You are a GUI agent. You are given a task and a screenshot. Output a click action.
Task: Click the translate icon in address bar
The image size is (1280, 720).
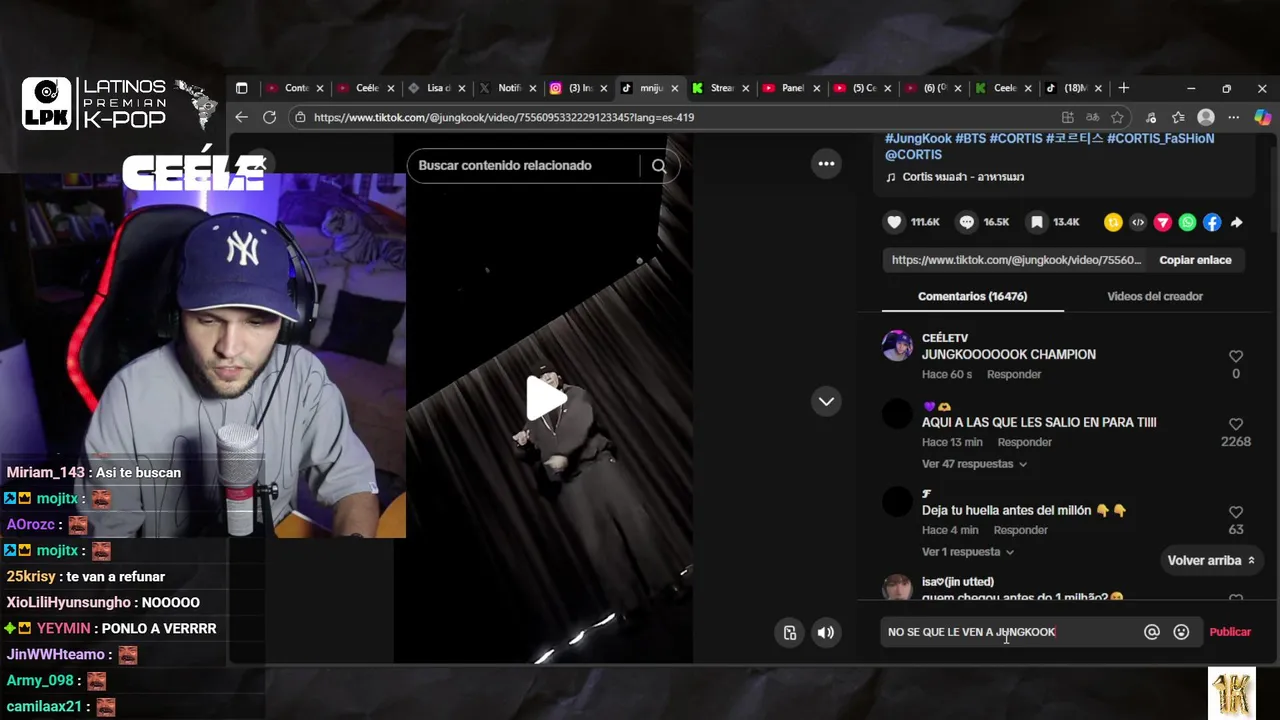tap(1092, 117)
